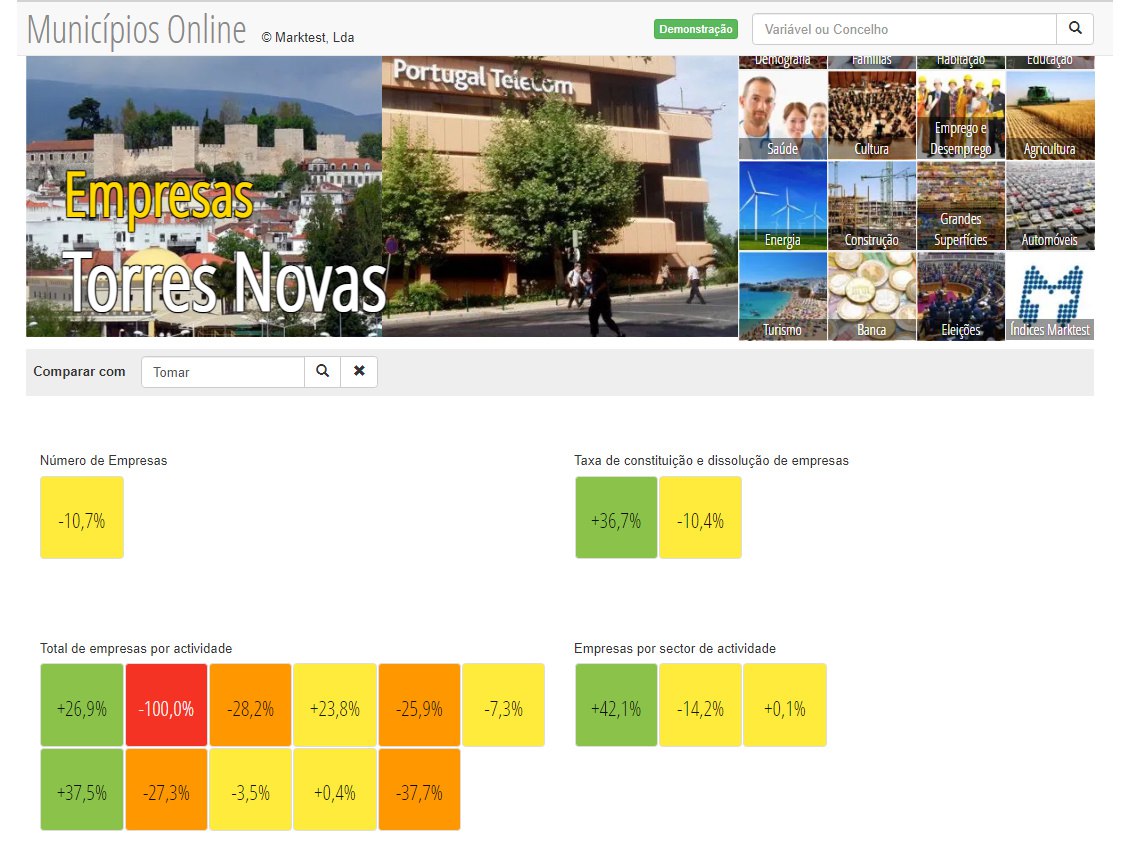Screen dimensions: 1131x841
Task: Open the Automóveis category tile
Action: click(x=1049, y=205)
